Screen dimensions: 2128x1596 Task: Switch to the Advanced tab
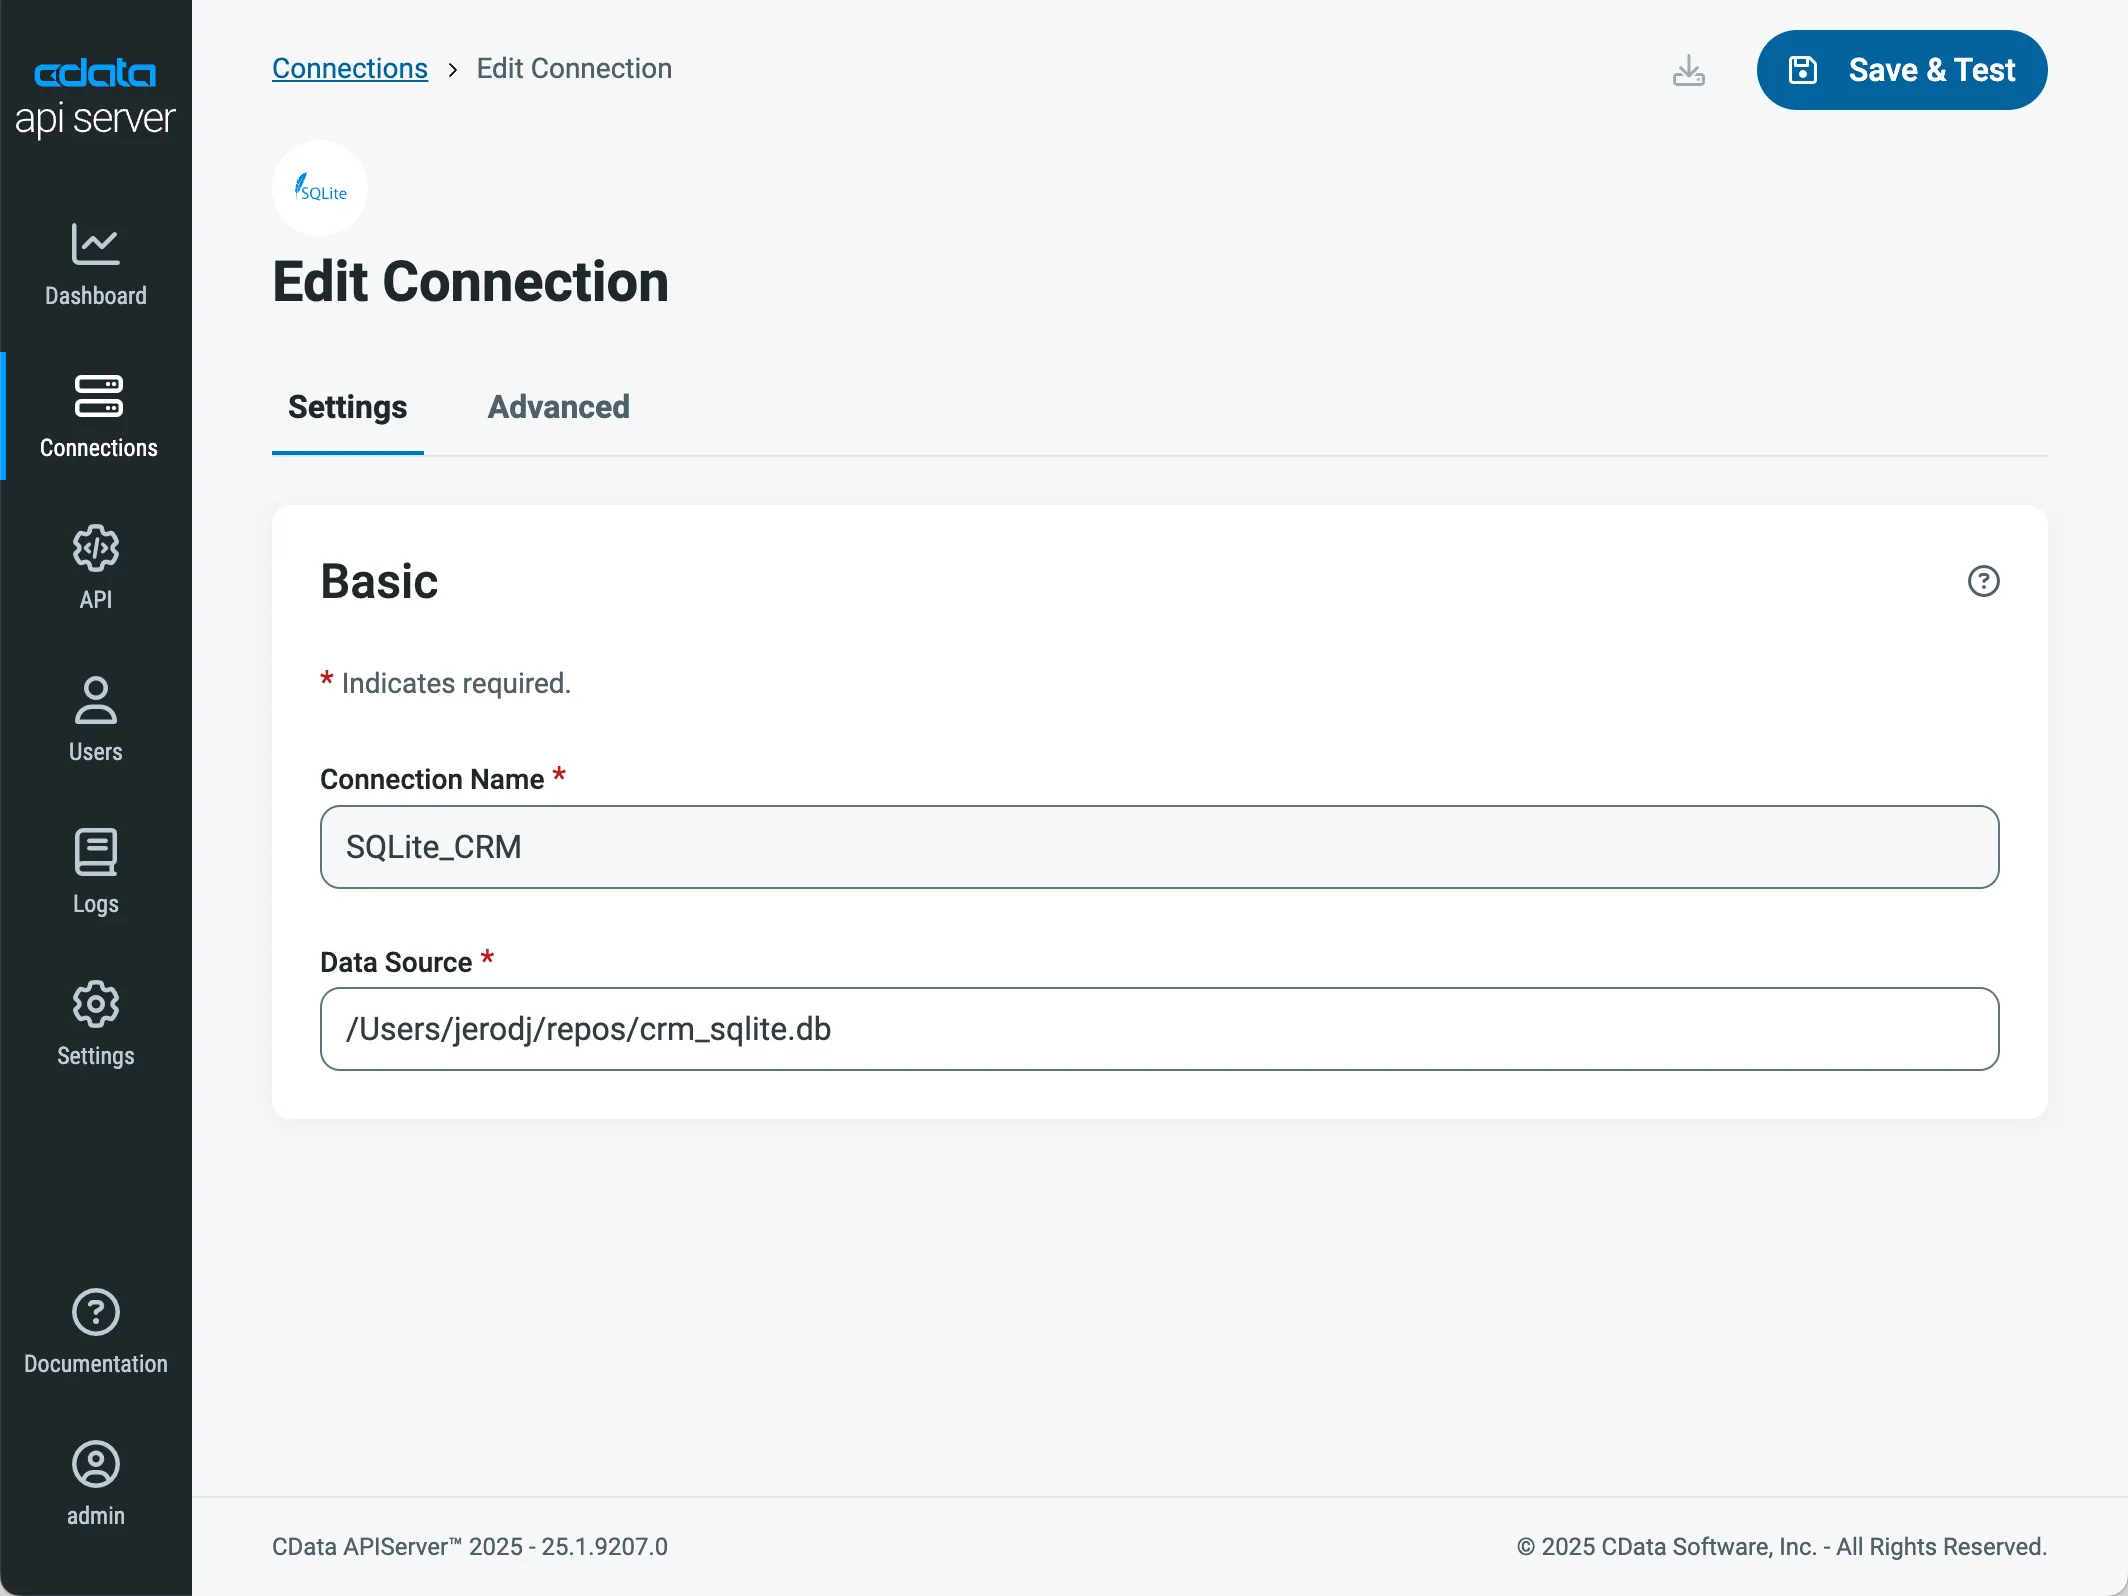pyautogui.click(x=558, y=408)
